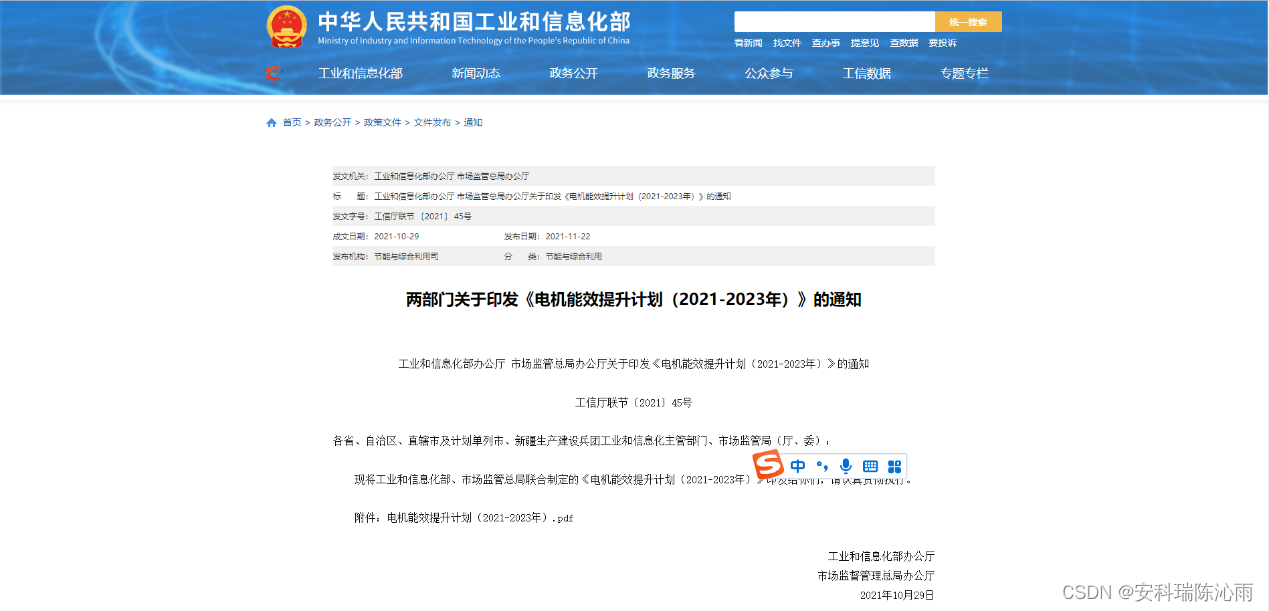Toggle punctuation mode on the IME bar
The height and width of the screenshot is (611, 1269).
[822, 466]
